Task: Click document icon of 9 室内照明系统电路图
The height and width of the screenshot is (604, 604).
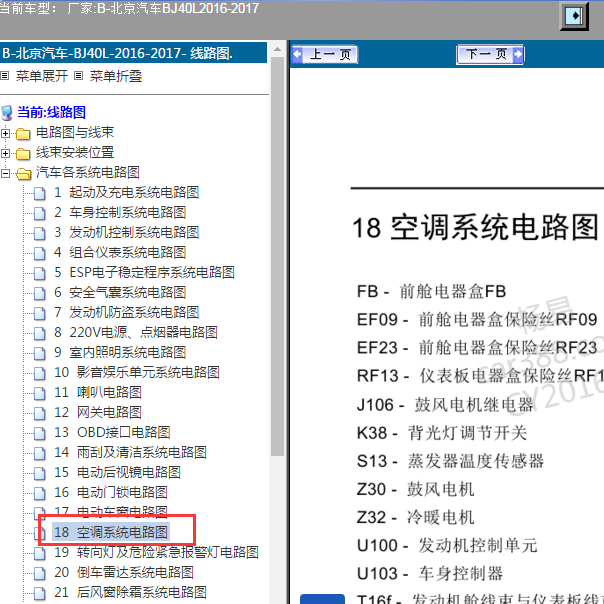Action: [39, 354]
